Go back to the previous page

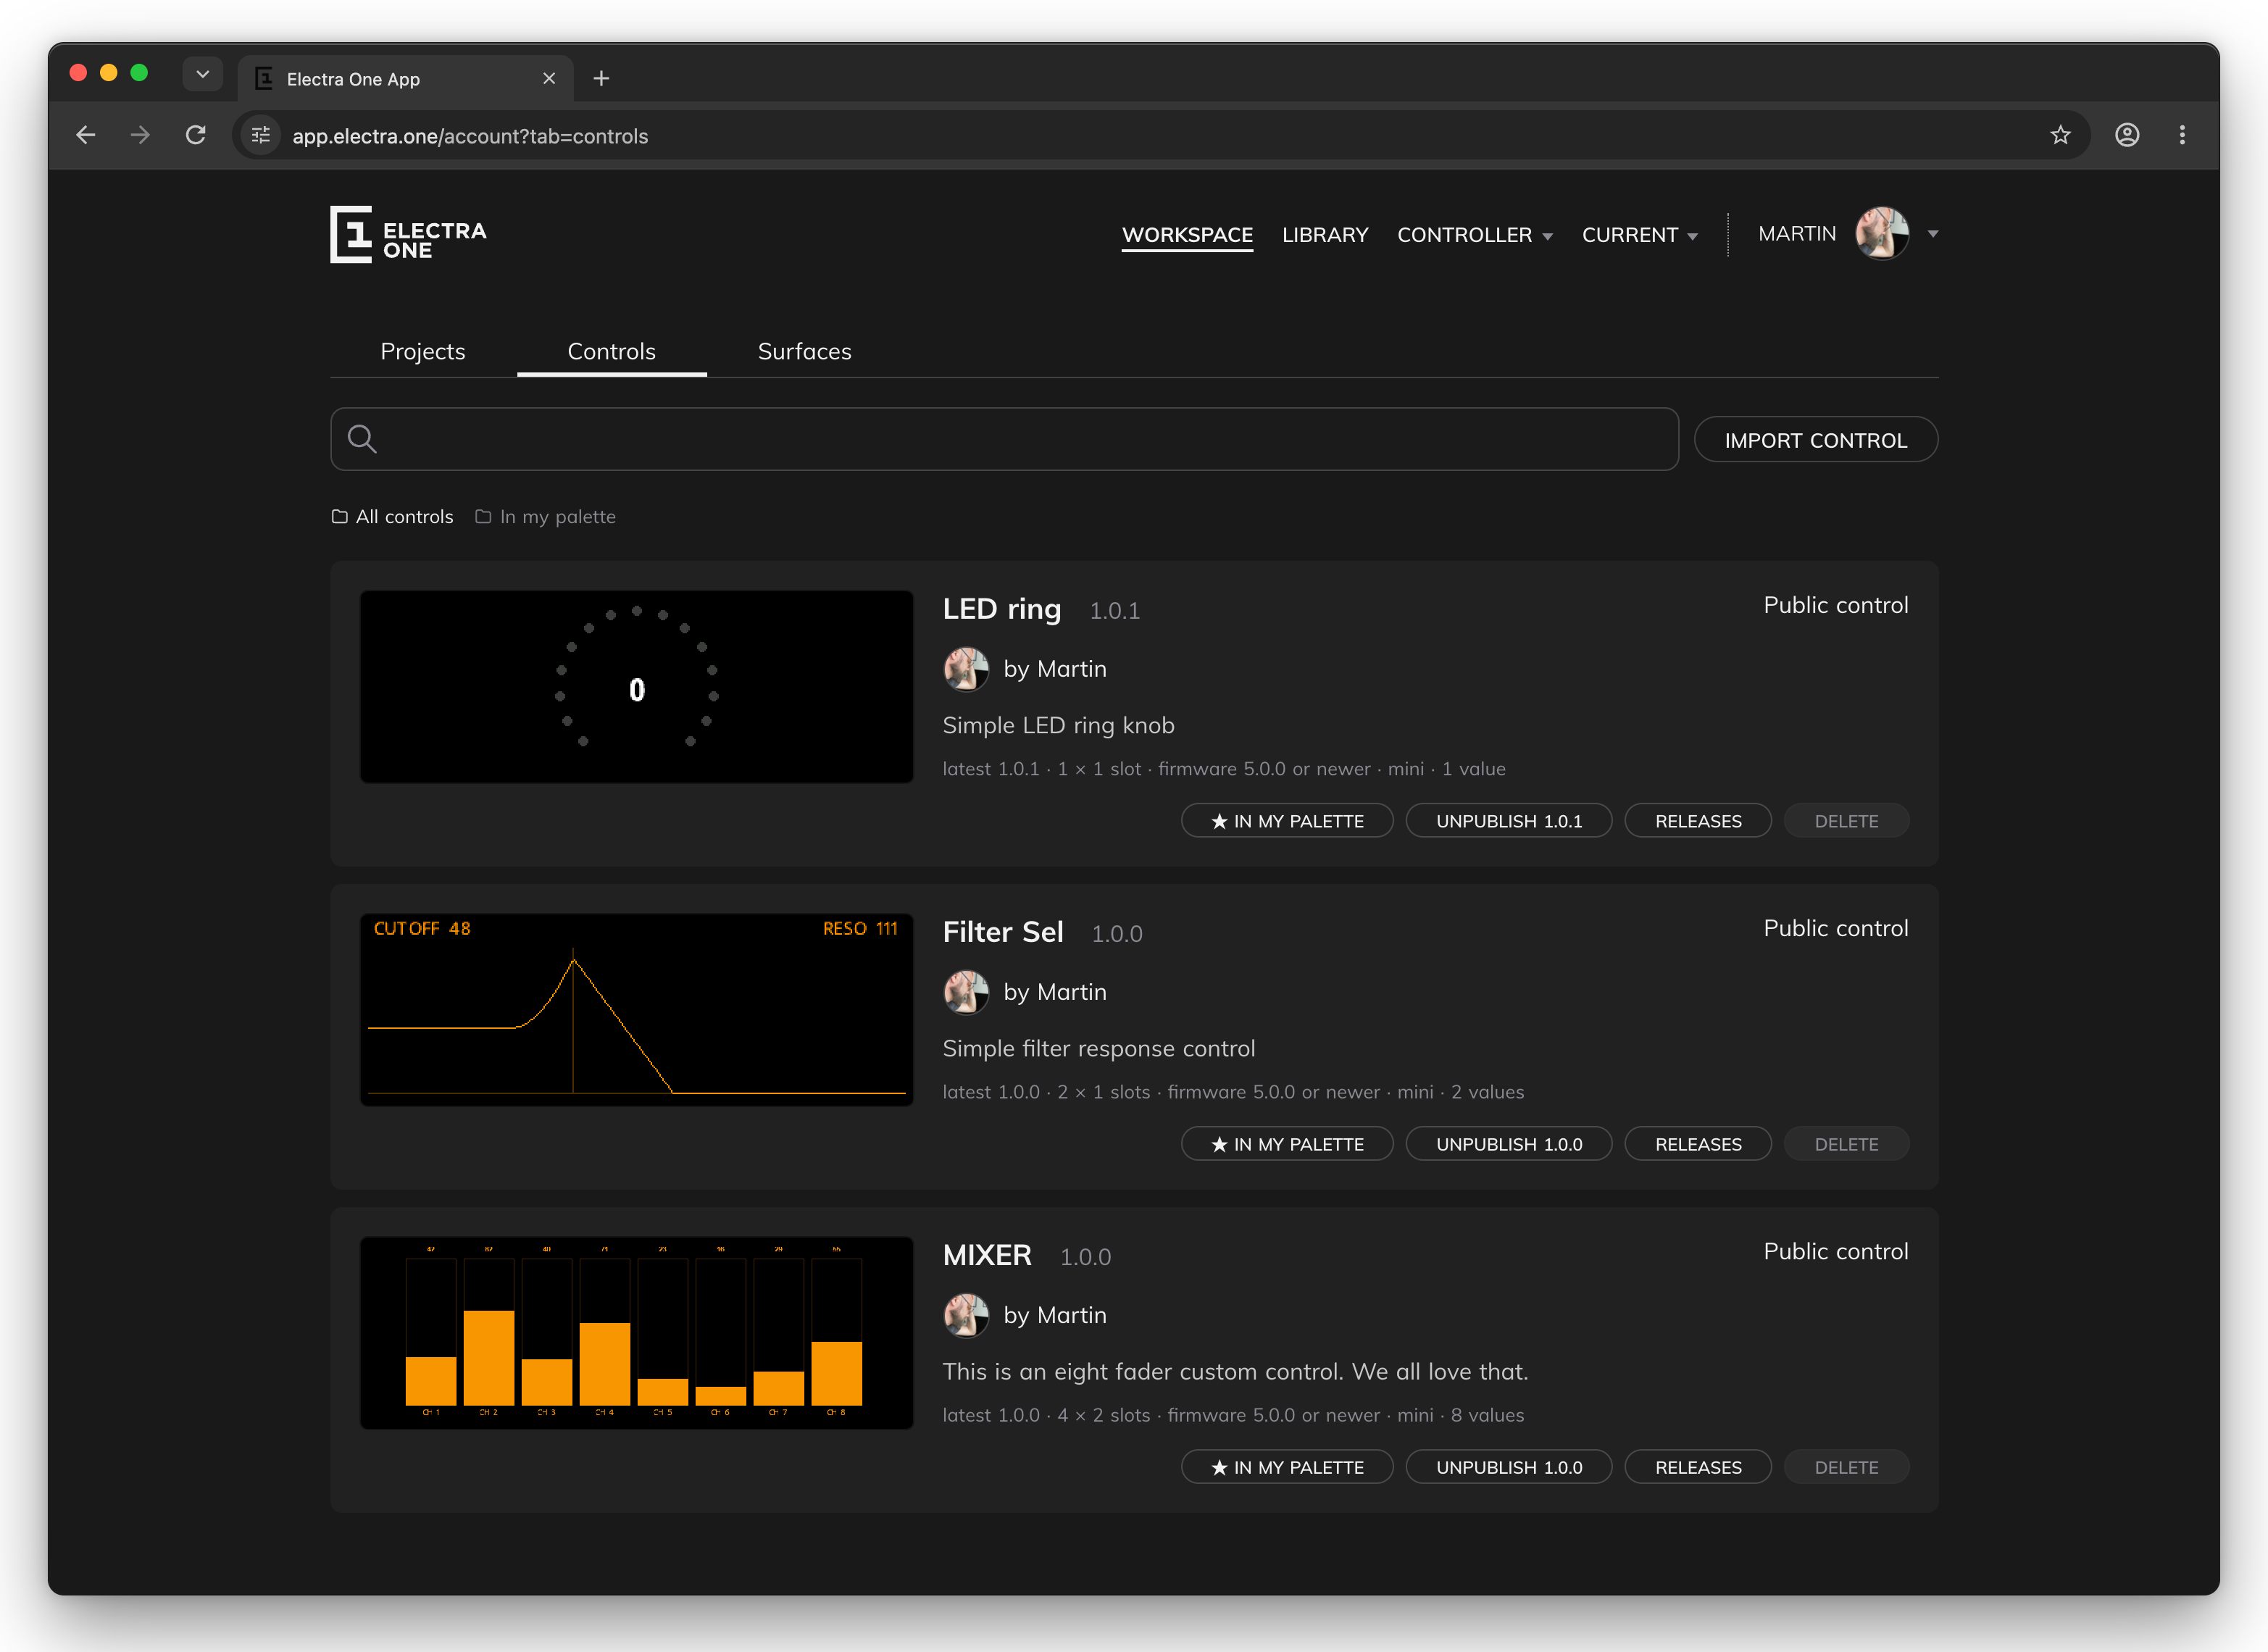[86, 135]
